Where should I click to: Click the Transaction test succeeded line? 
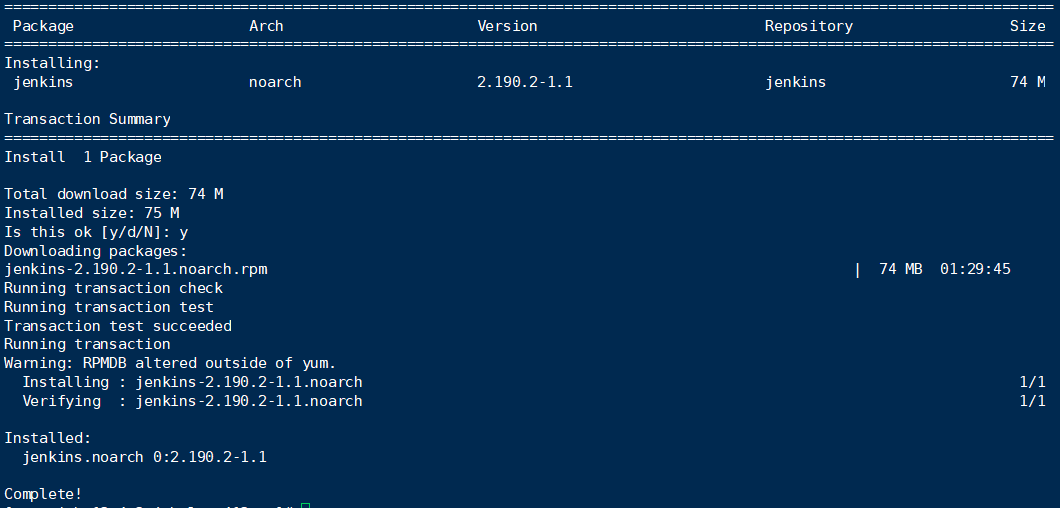[x=118, y=326]
